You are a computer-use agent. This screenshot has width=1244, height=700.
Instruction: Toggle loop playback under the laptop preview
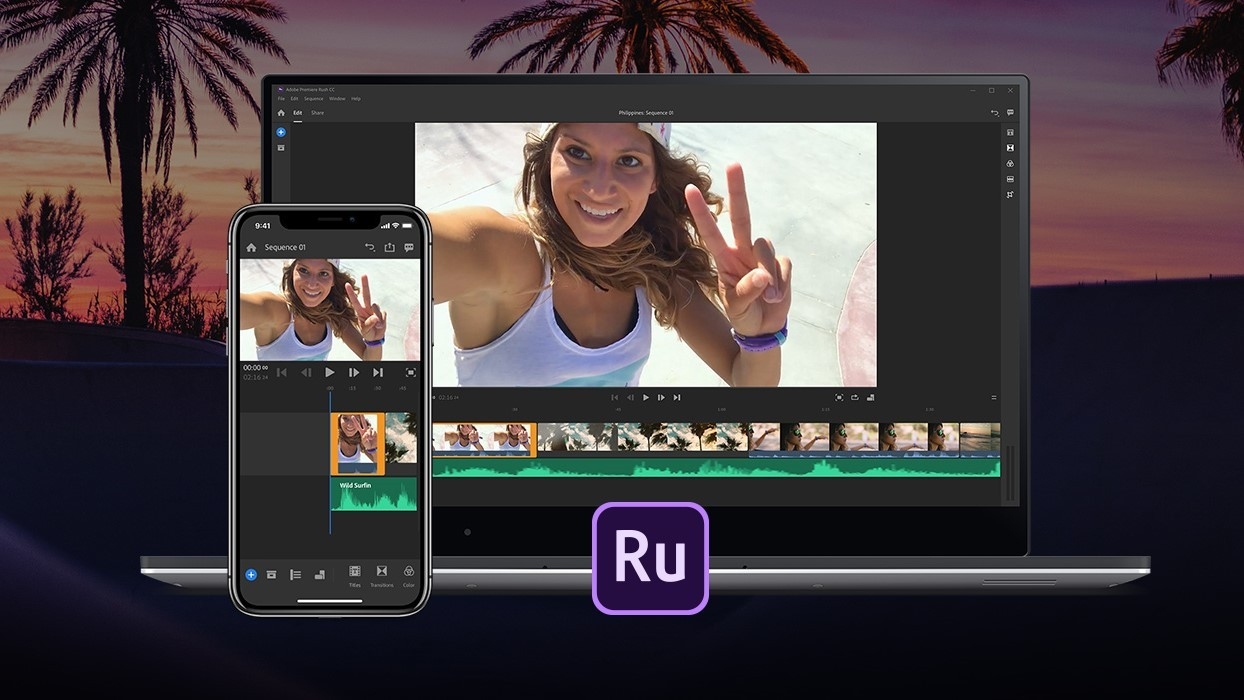point(855,397)
